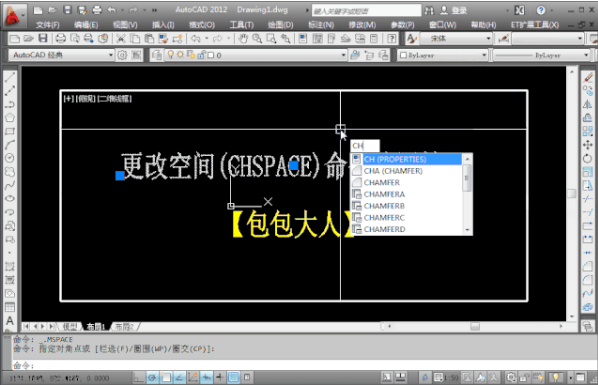Viewport: 598px width, 385px height.
Task: Select the Polygon draw tool
Action: pyautogui.click(x=10, y=118)
